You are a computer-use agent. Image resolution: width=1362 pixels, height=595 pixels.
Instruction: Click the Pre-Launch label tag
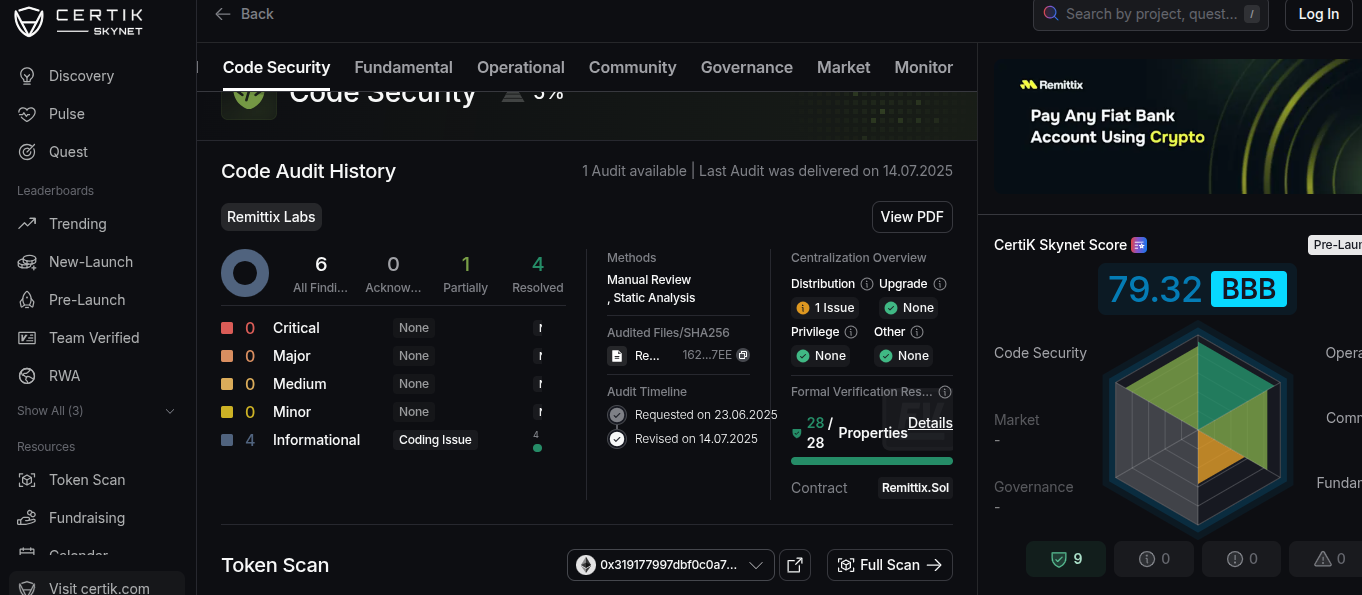click(x=1335, y=245)
